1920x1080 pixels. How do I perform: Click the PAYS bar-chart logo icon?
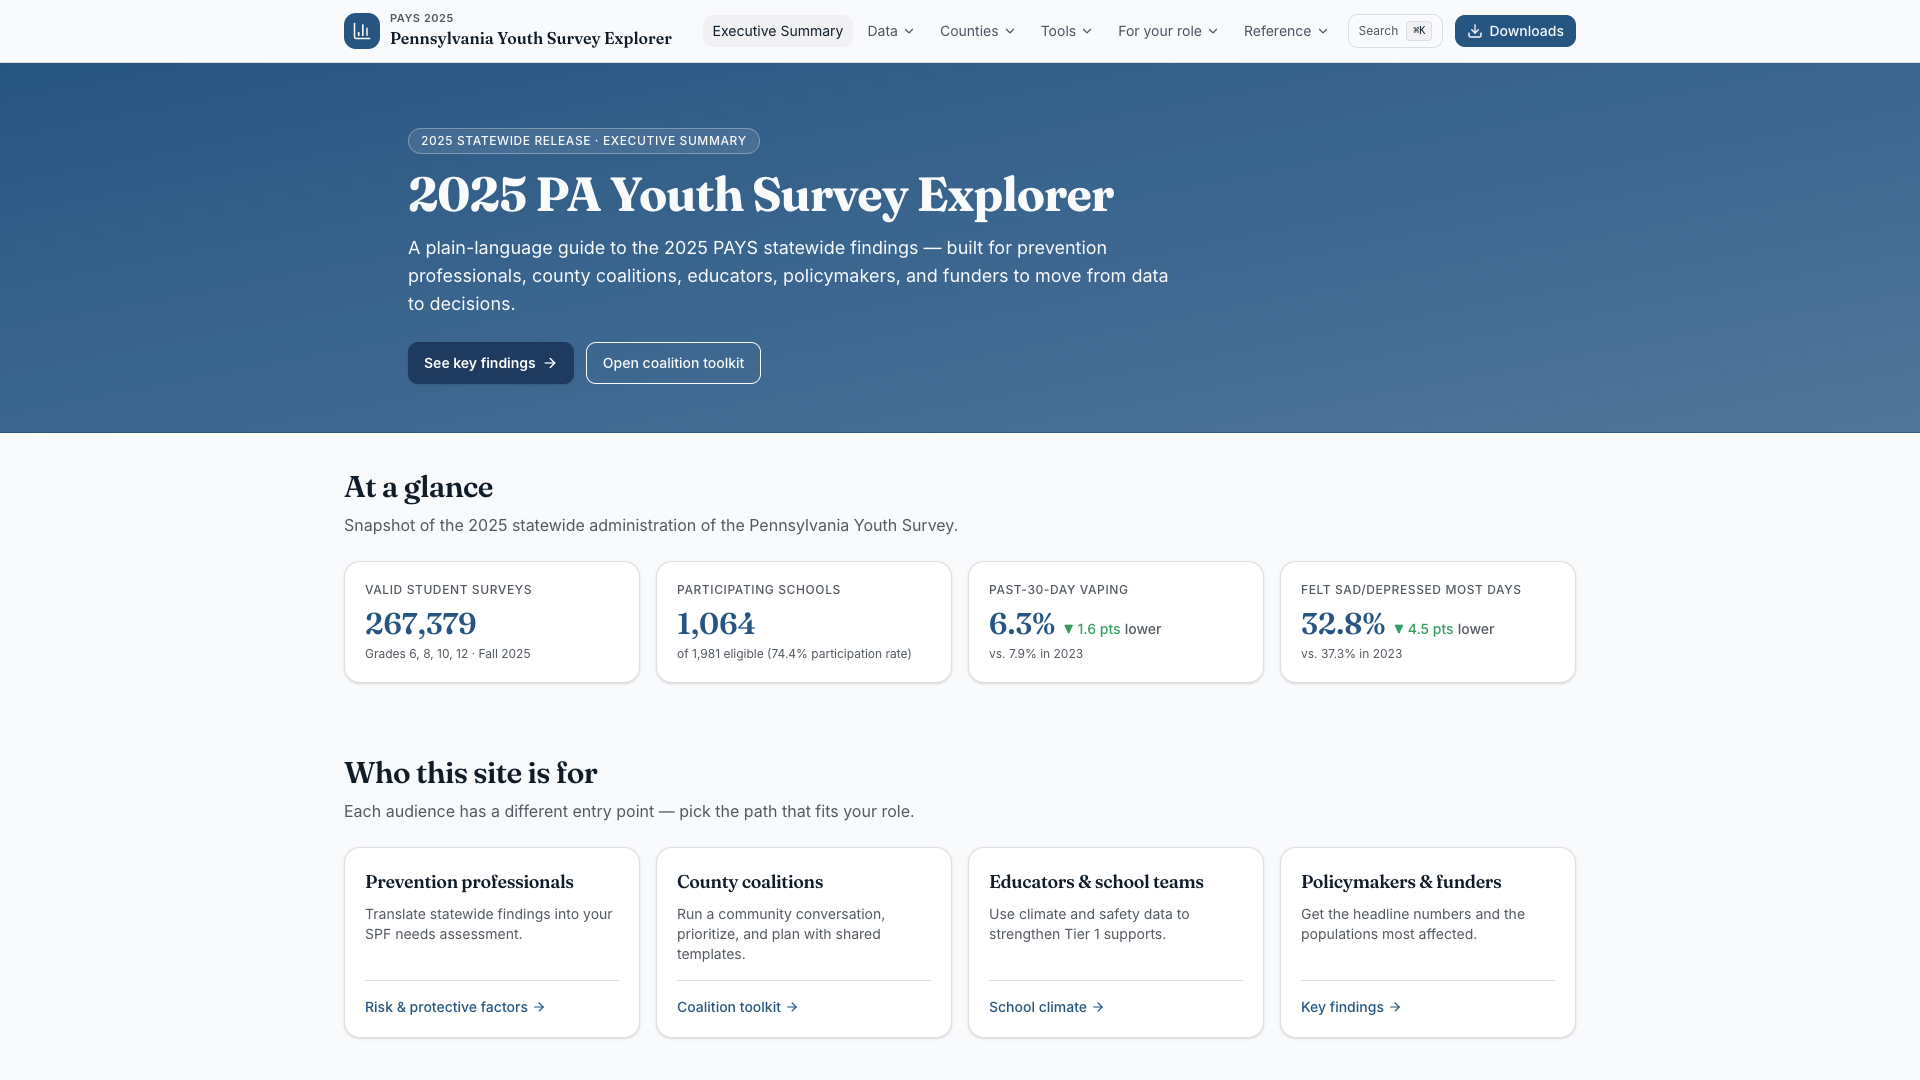pyautogui.click(x=361, y=31)
